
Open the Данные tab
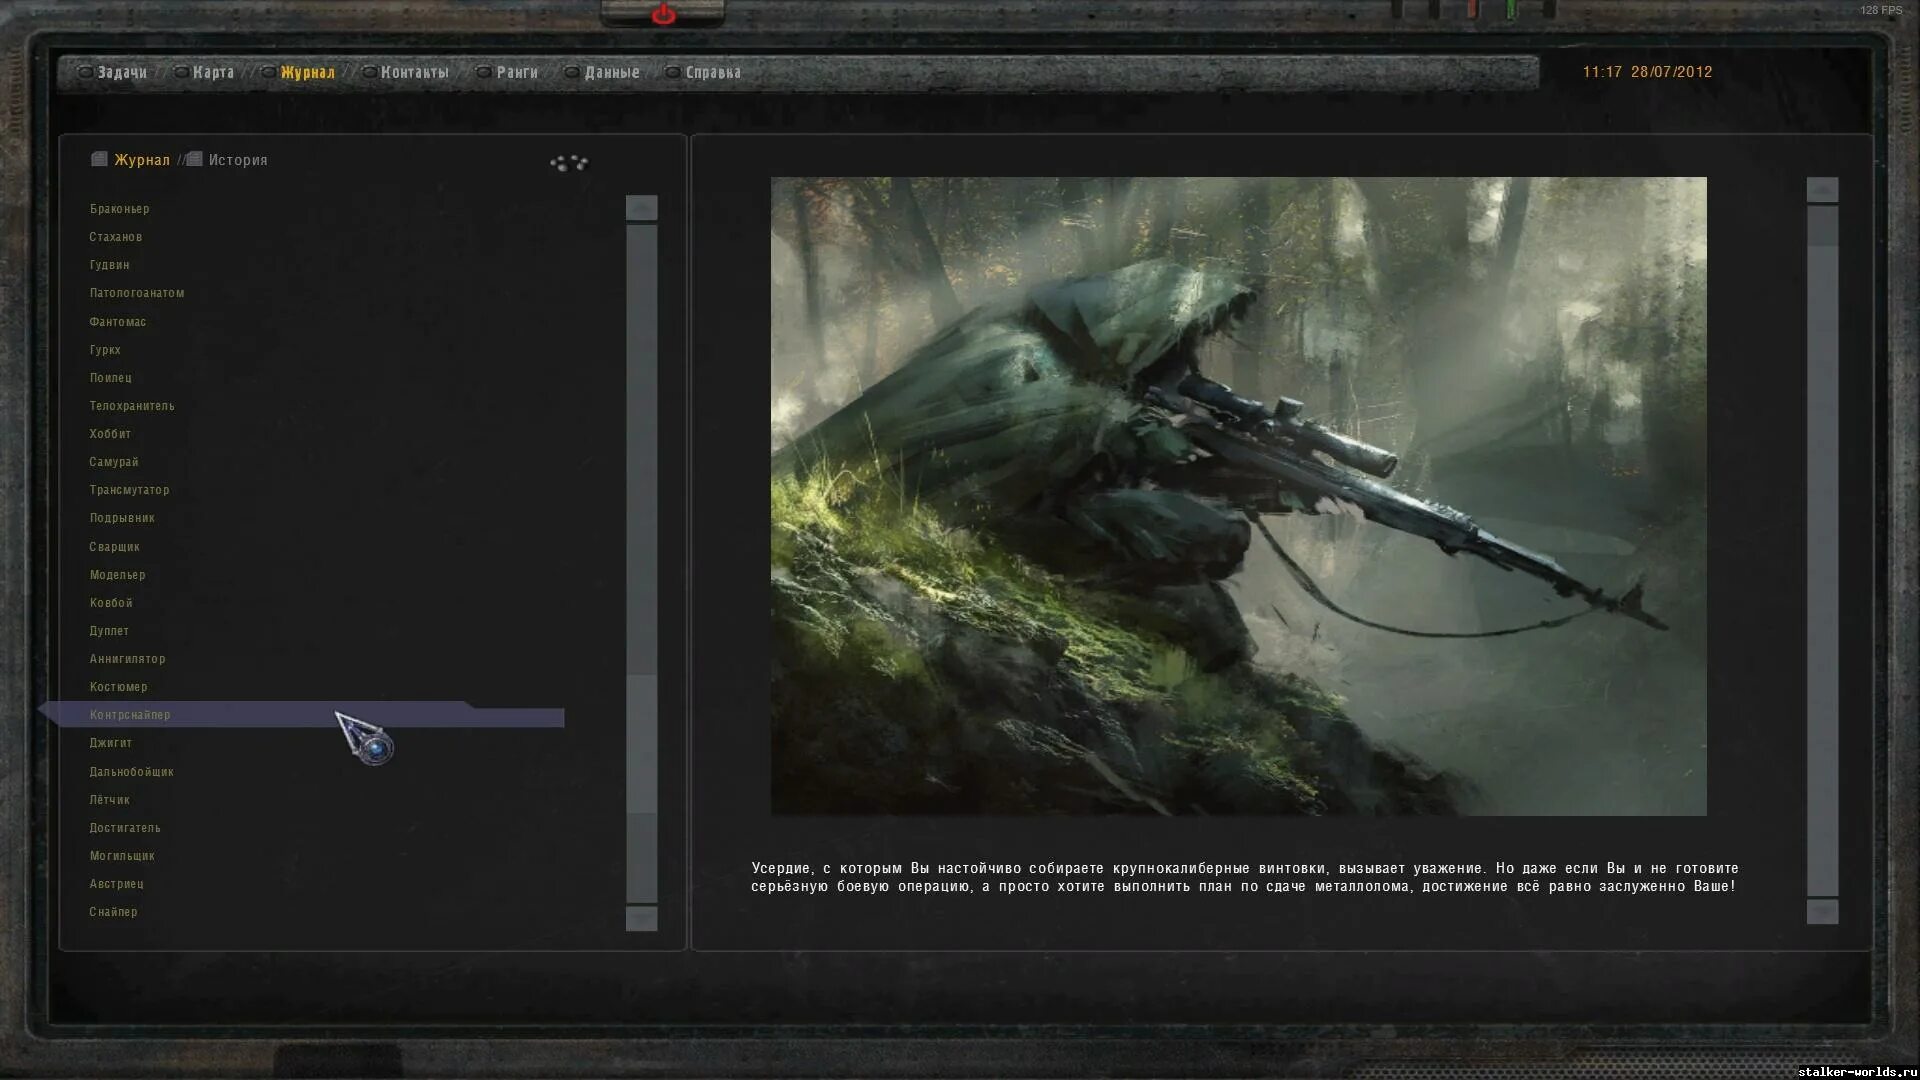click(x=612, y=72)
